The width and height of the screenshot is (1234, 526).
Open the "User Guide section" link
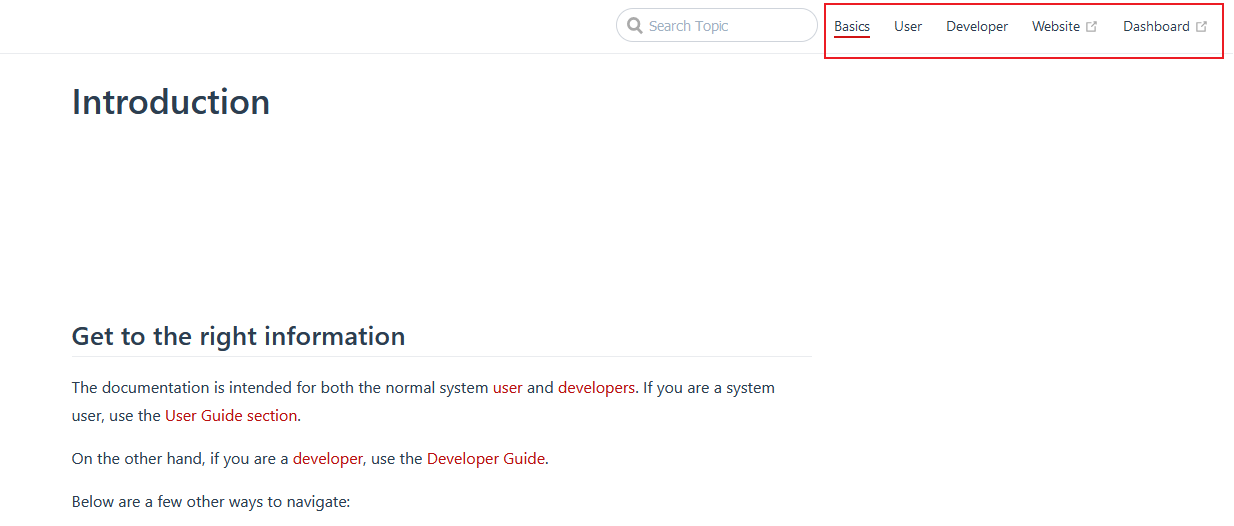click(x=231, y=416)
